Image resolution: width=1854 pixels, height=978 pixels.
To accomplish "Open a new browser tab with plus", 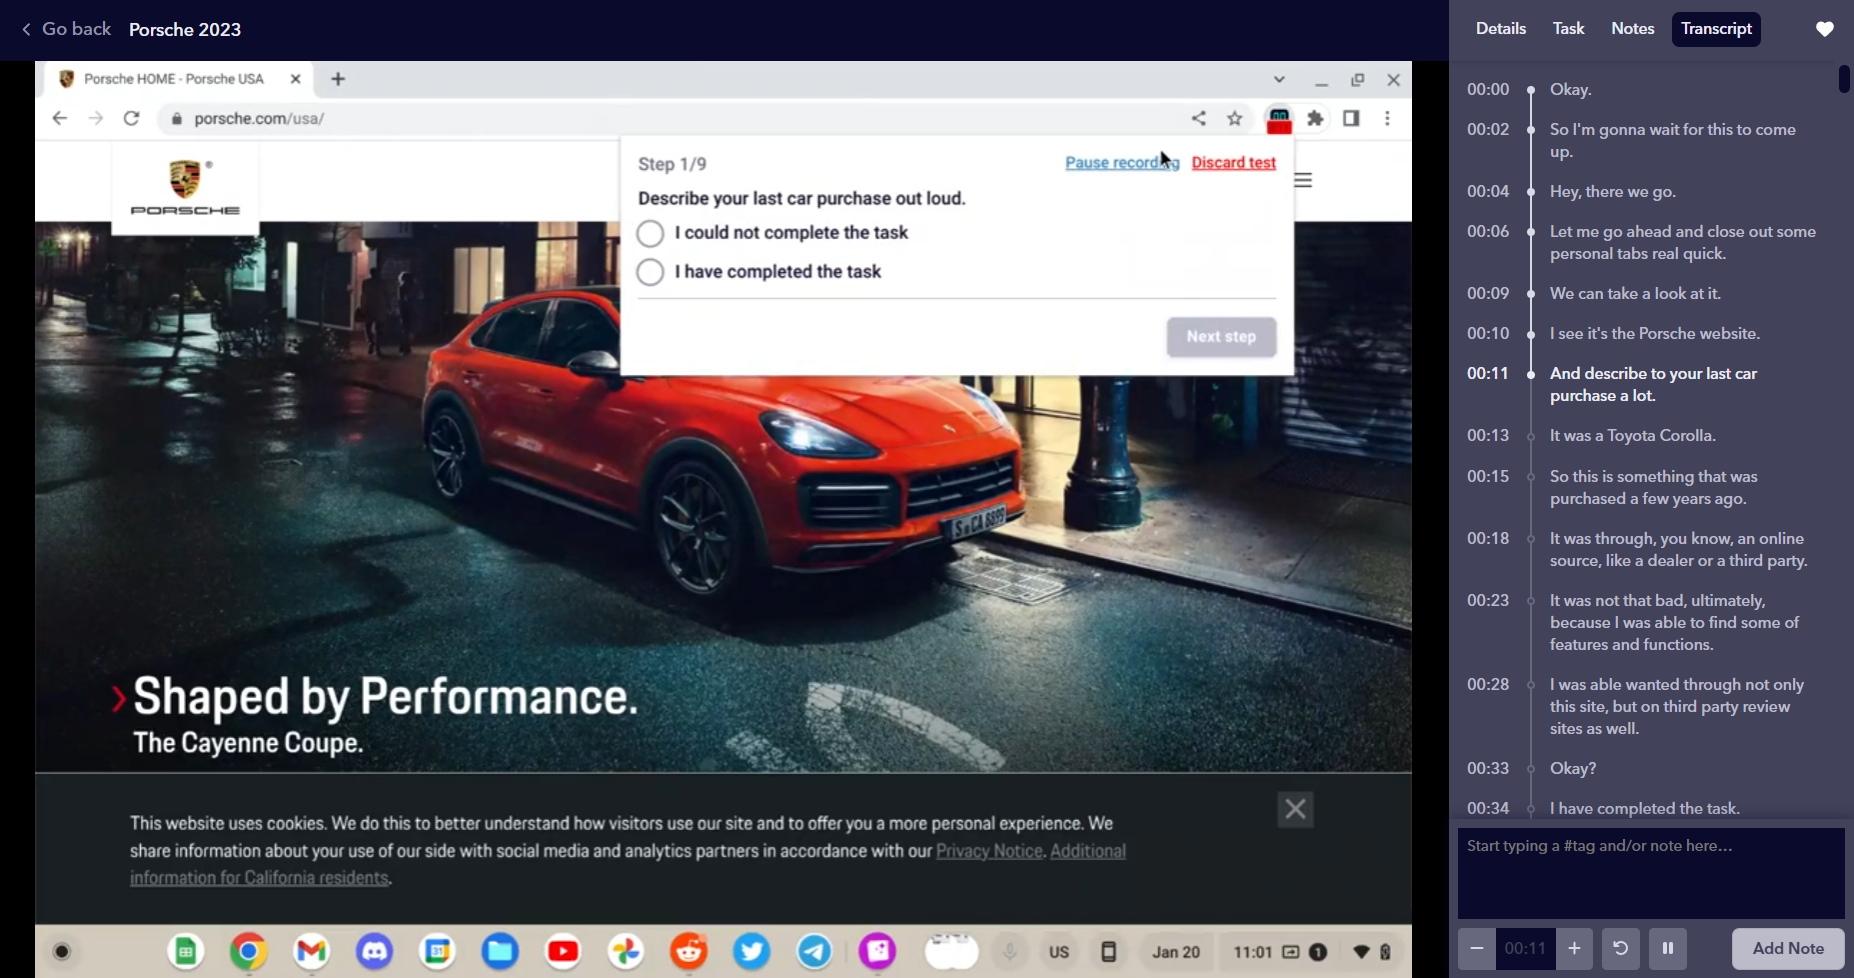I will tap(338, 79).
